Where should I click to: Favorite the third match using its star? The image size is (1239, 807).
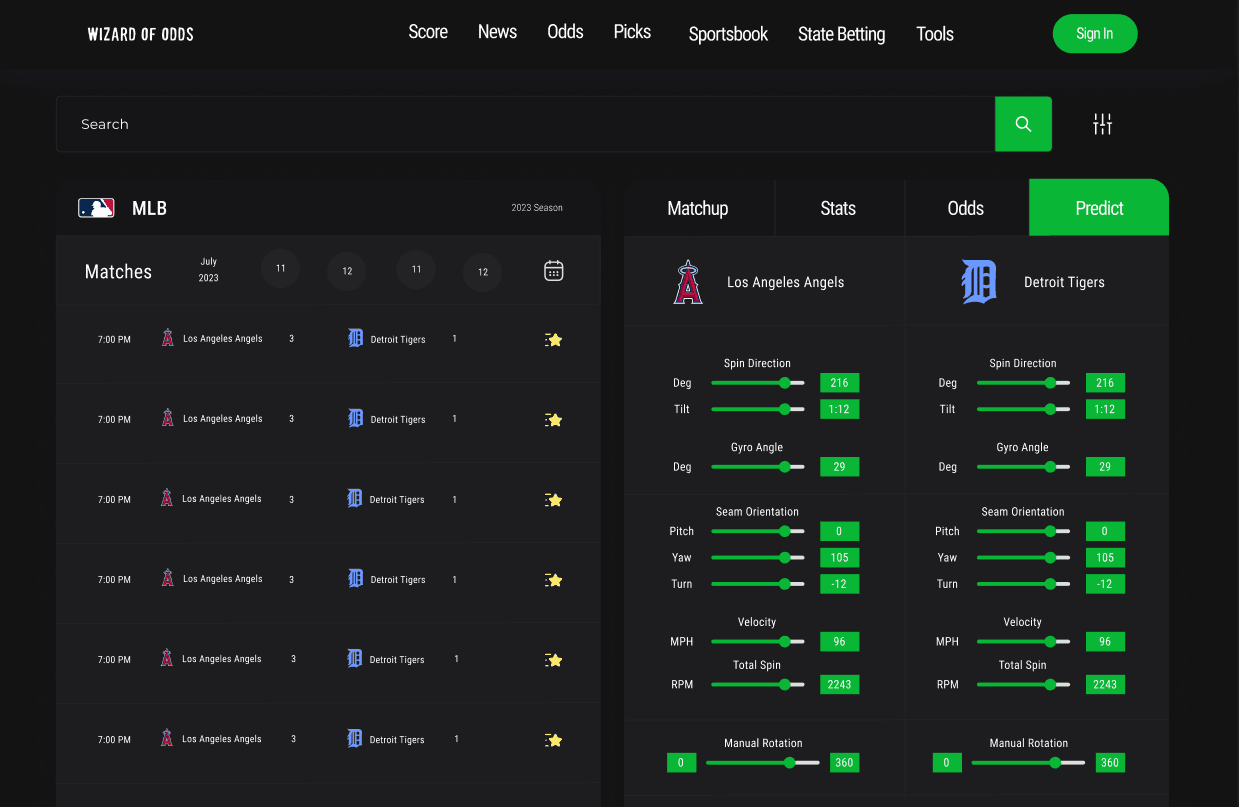pos(553,500)
